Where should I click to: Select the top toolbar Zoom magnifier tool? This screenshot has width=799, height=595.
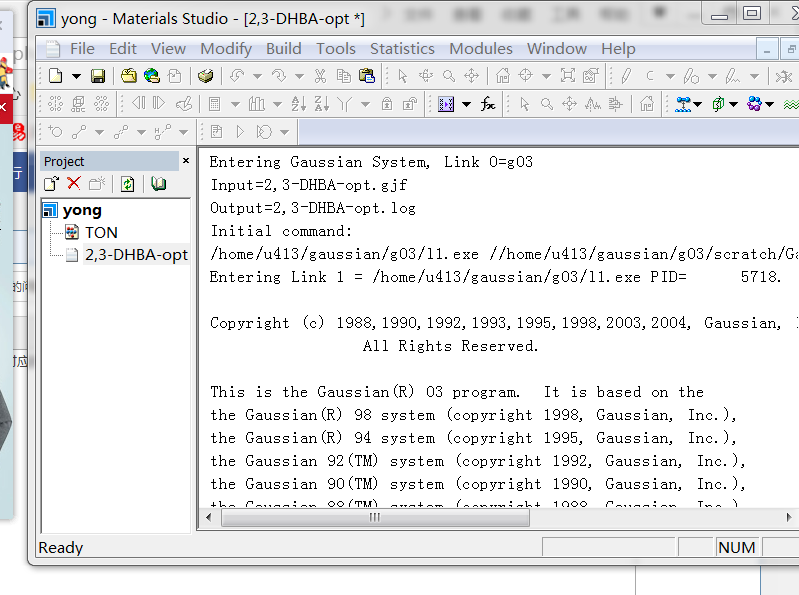click(449, 76)
